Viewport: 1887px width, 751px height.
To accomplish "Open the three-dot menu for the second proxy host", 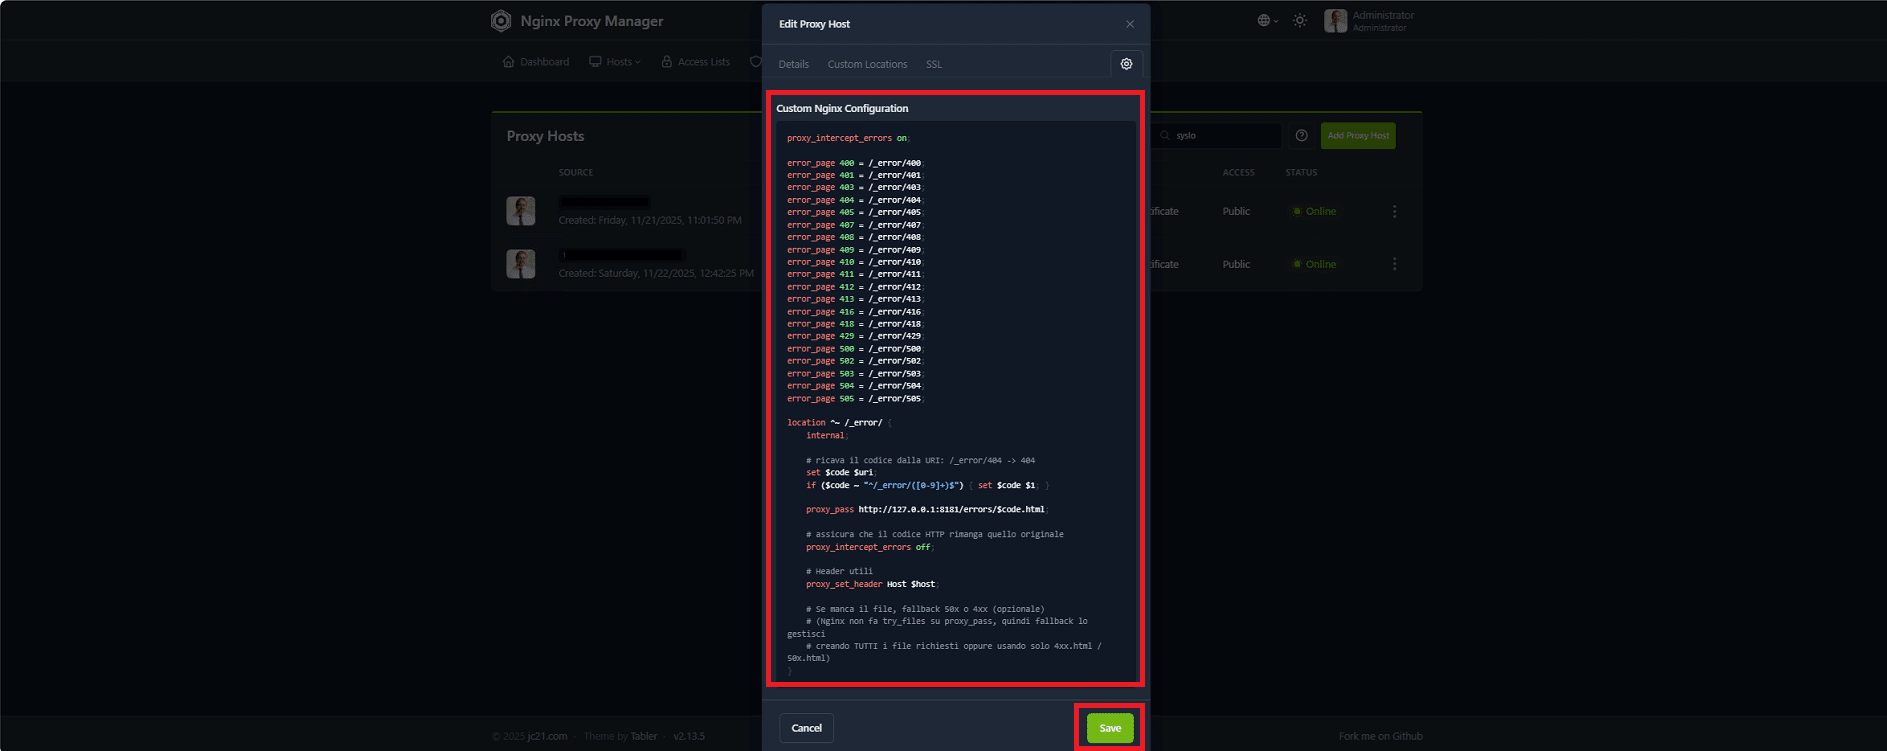I will click(1394, 264).
